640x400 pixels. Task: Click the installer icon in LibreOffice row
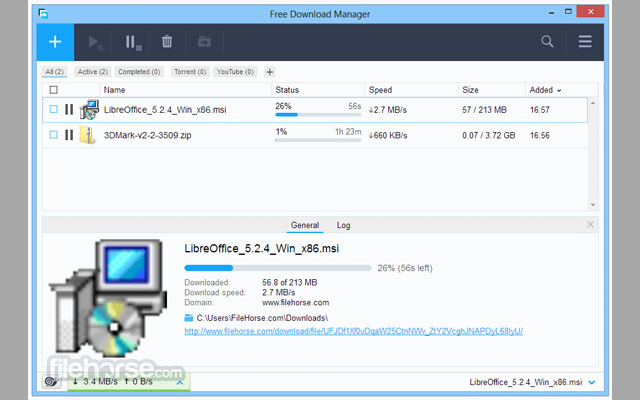[89, 109]
